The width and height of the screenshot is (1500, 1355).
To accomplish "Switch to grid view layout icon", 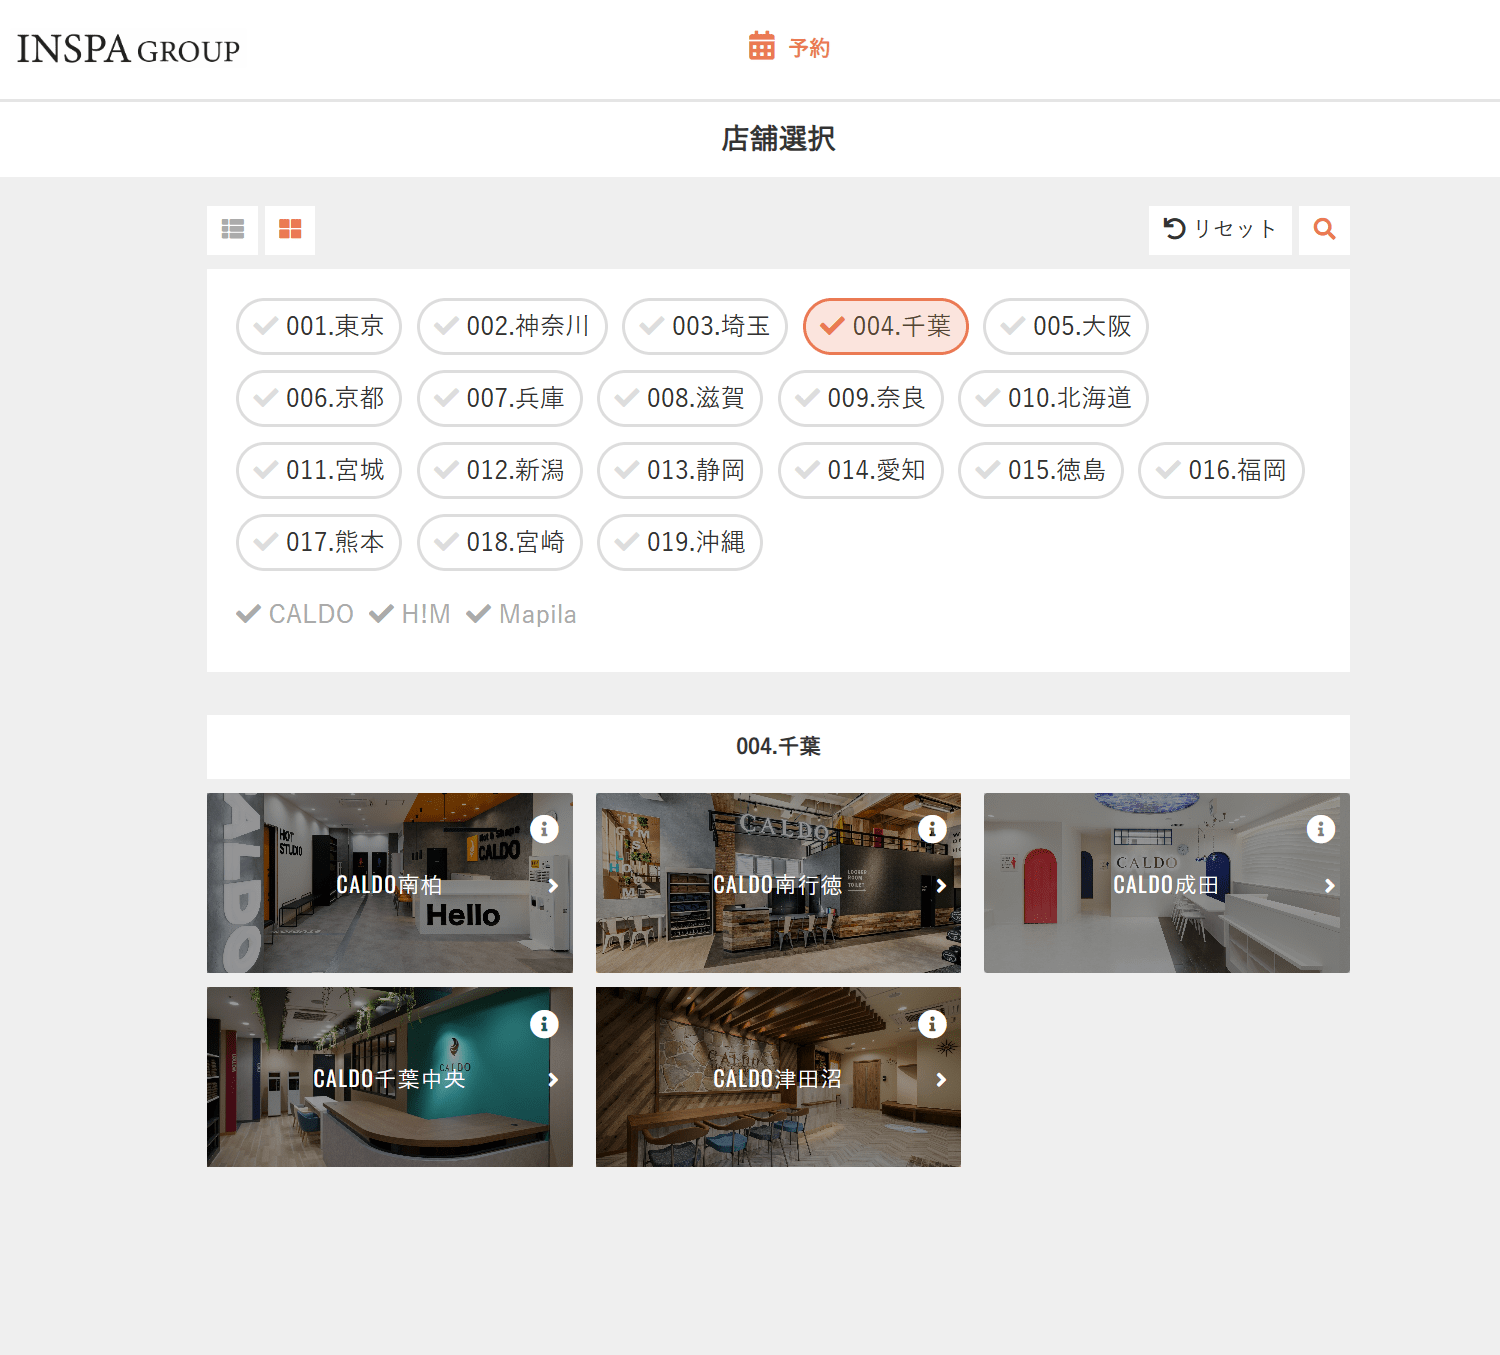I will (x=290, y=230).
